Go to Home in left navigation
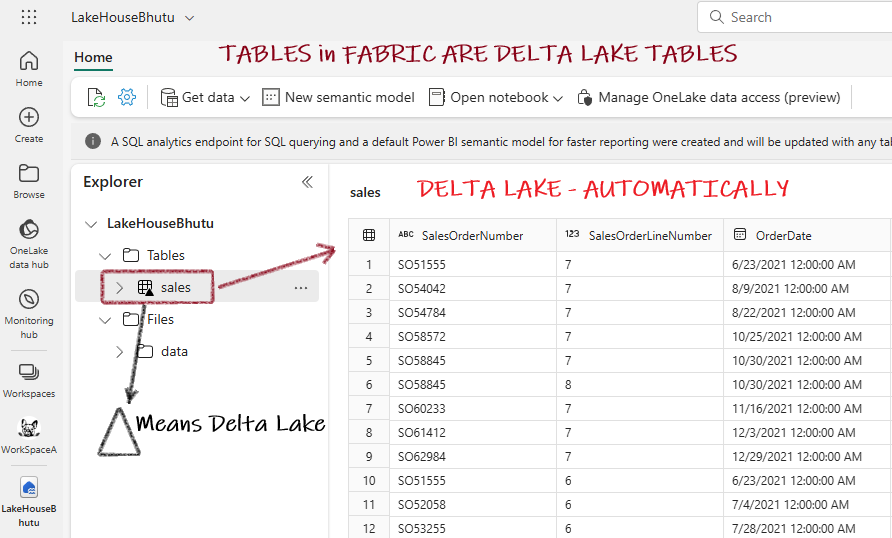The image size is (892, 538). (x=29, y=69)
